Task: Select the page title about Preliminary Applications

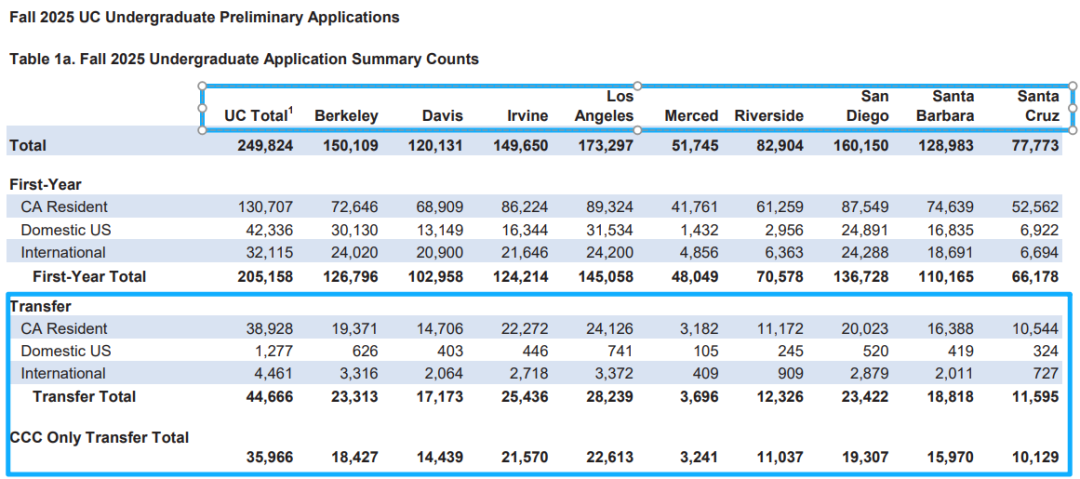Action: click(x=204, y=17)
